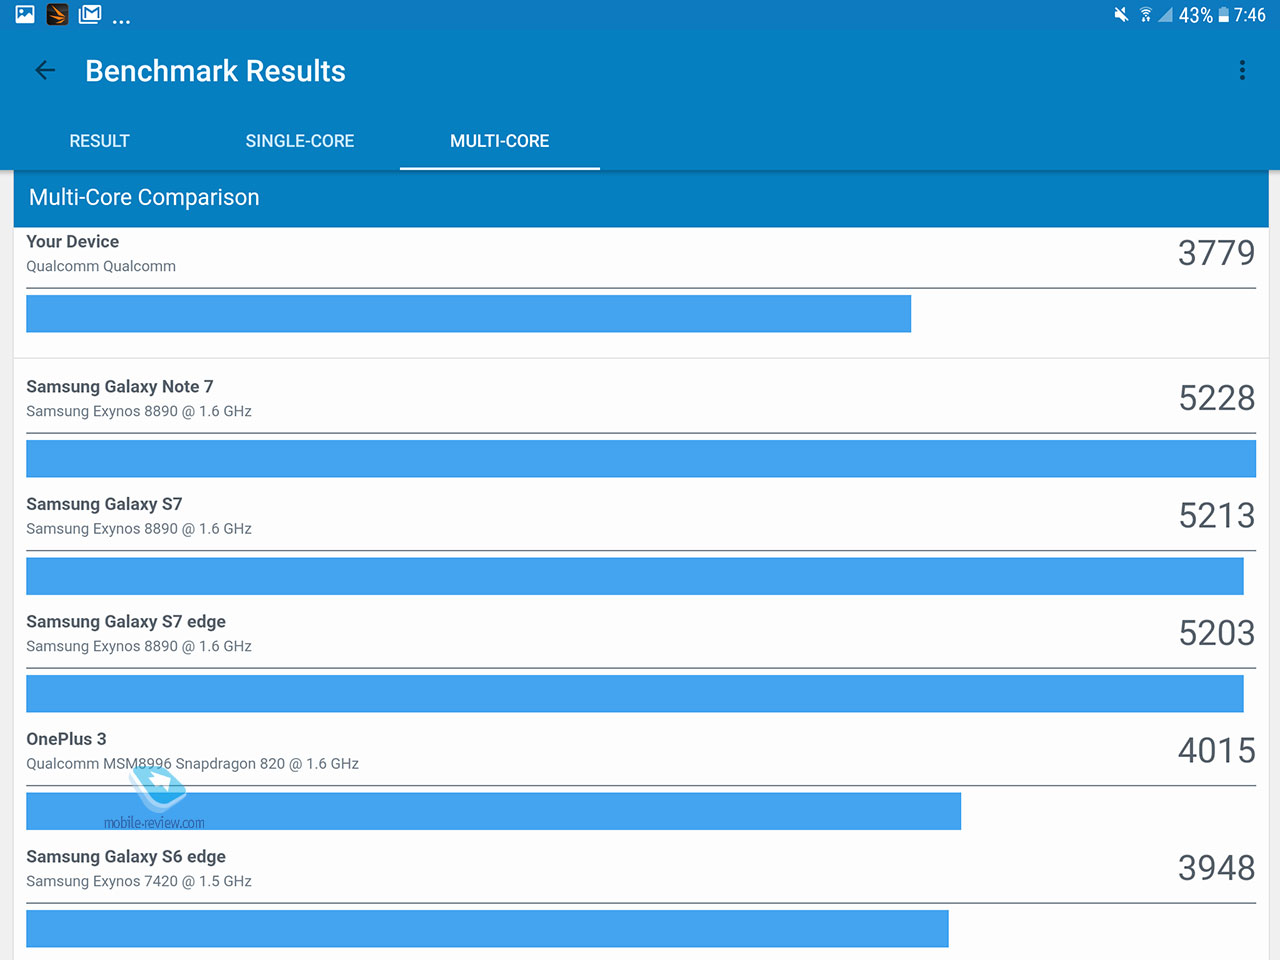Switch to the RESULT tab
Viewport: 1280px width, 960px height.
(99, 141)
